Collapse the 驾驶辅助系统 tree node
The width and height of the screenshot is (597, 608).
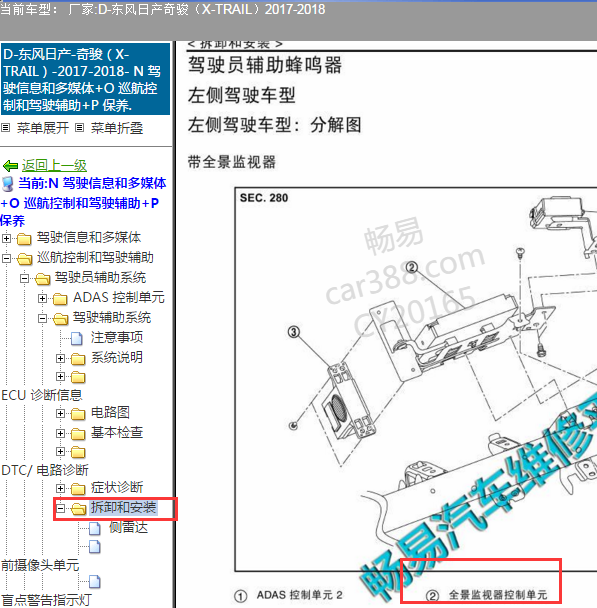[x=43, y=318]
